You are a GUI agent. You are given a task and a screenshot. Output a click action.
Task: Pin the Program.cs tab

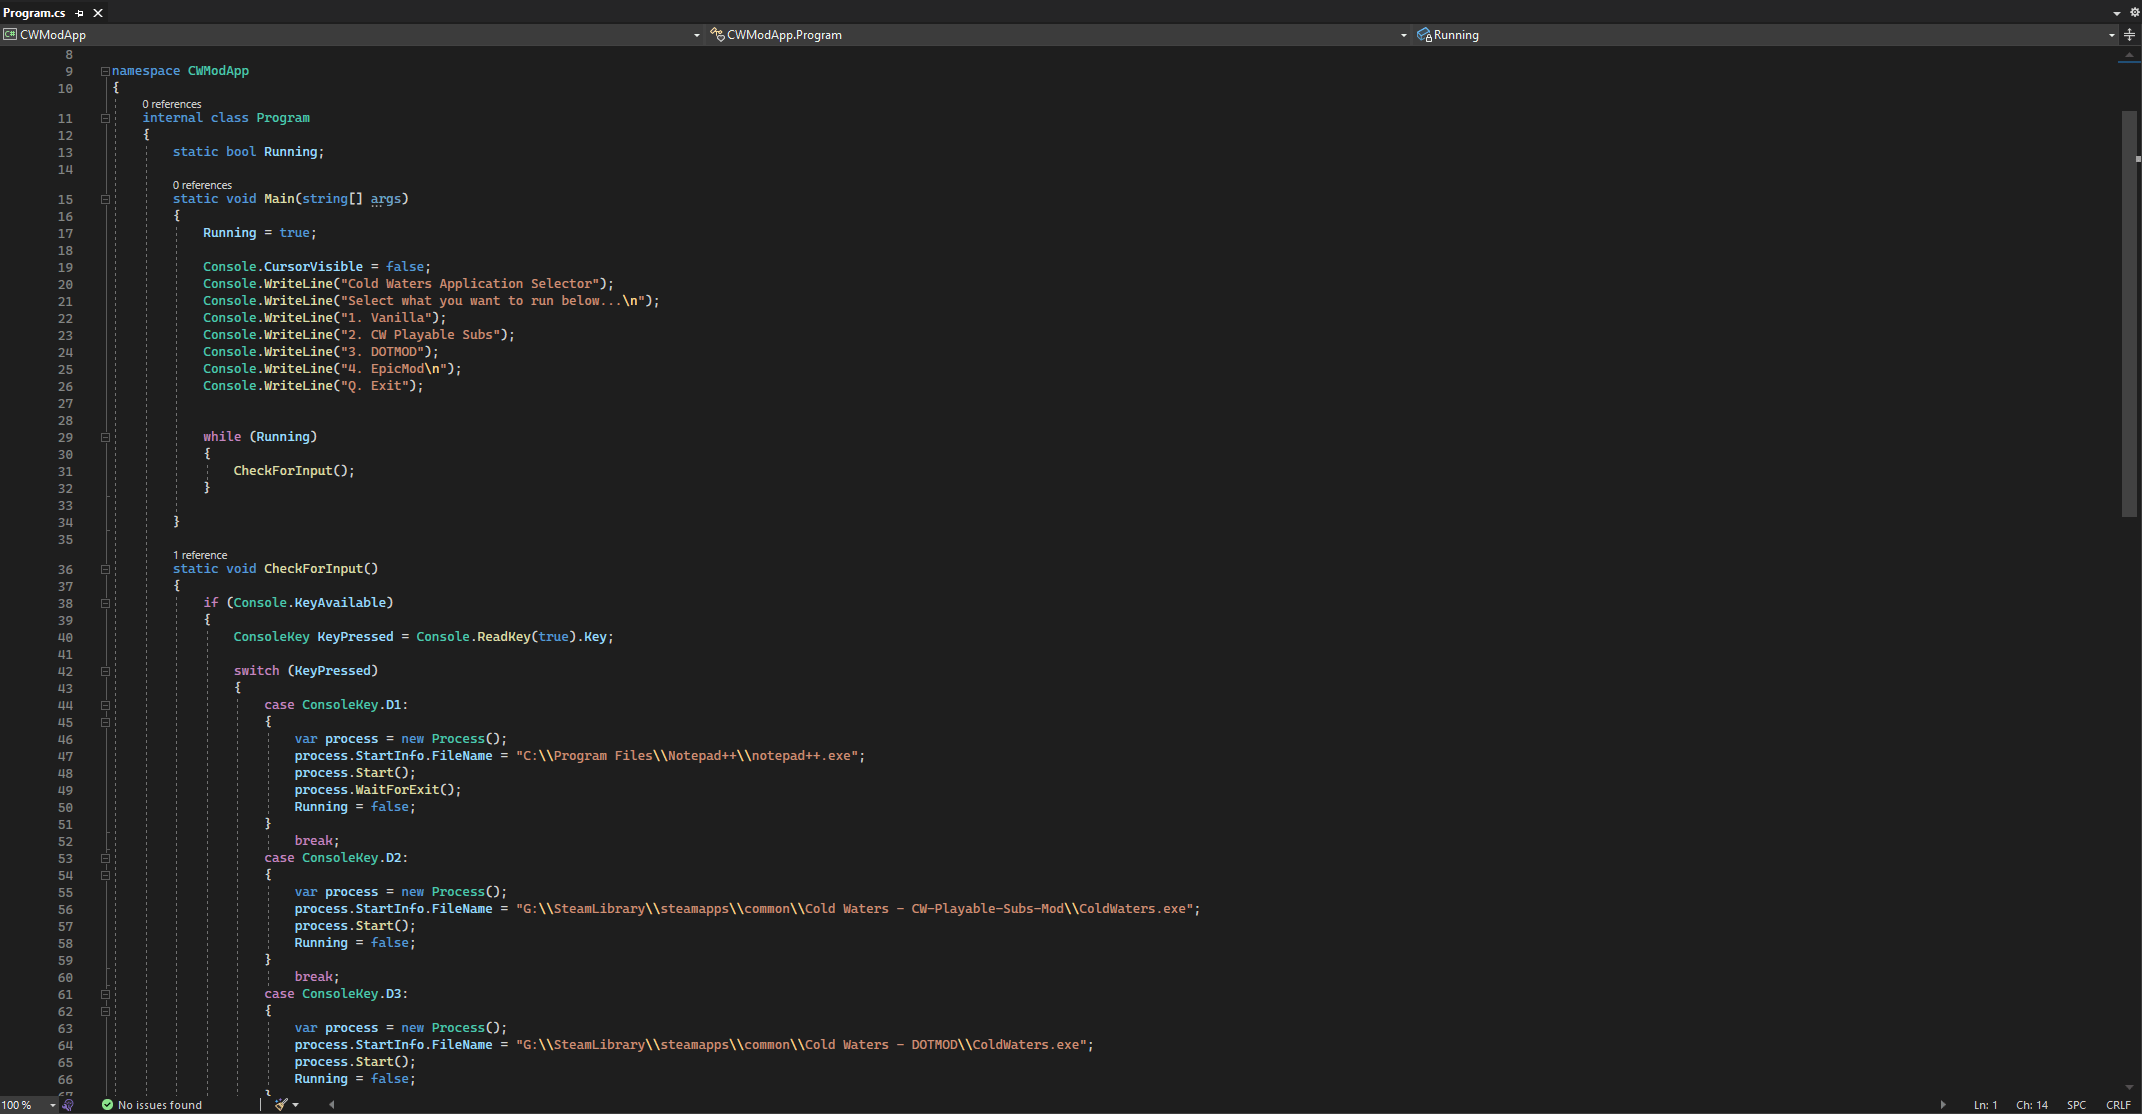[x=80, y=13]
